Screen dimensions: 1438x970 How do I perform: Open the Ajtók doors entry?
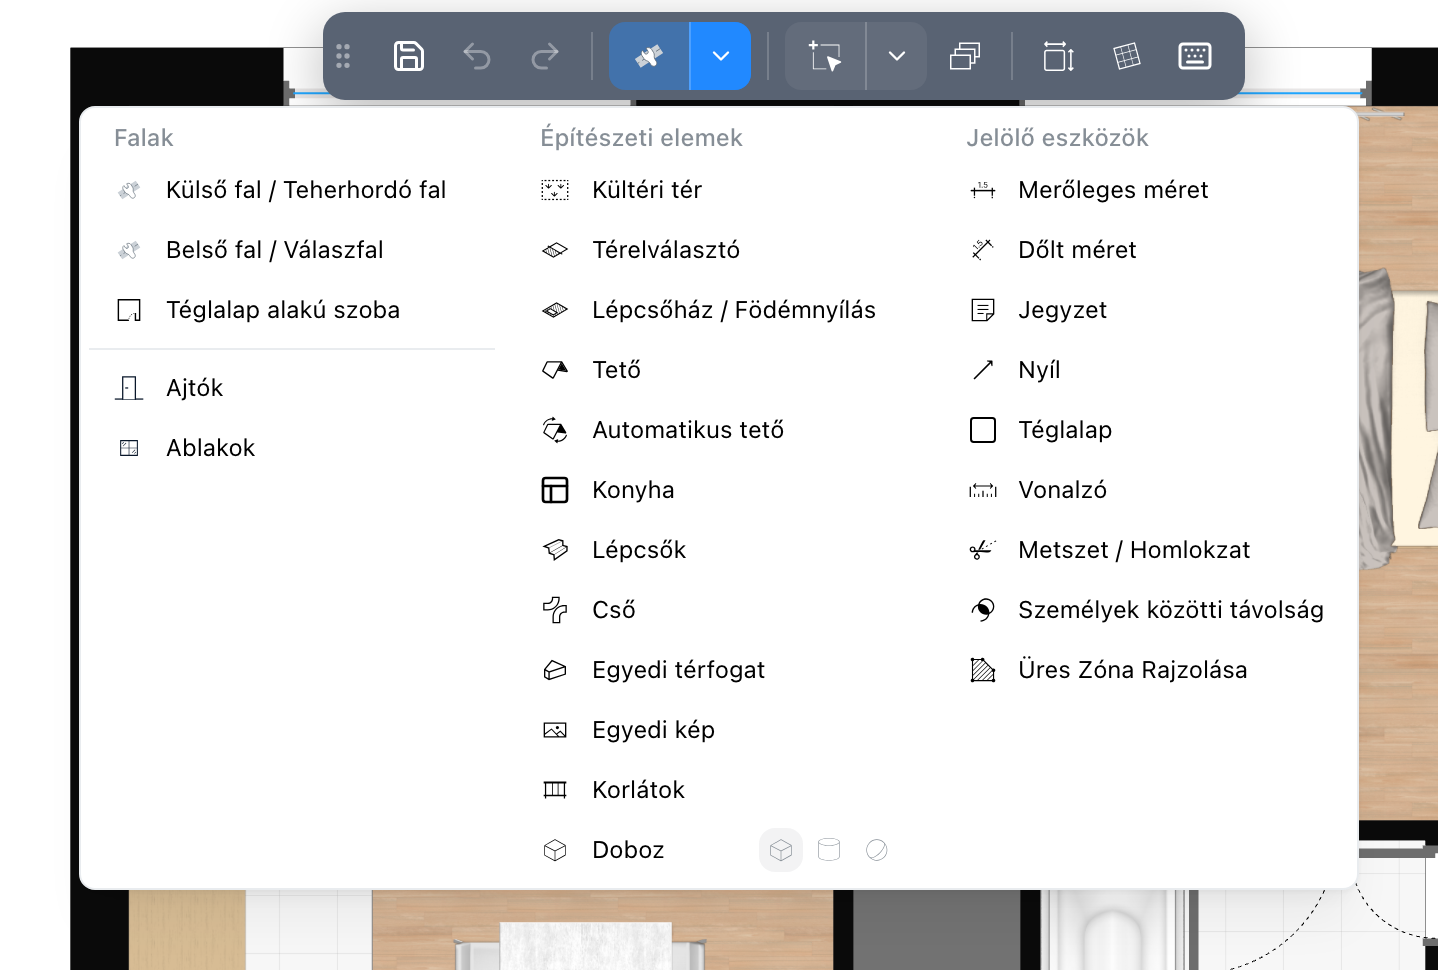pyautogui.click(x=292, y=388)
